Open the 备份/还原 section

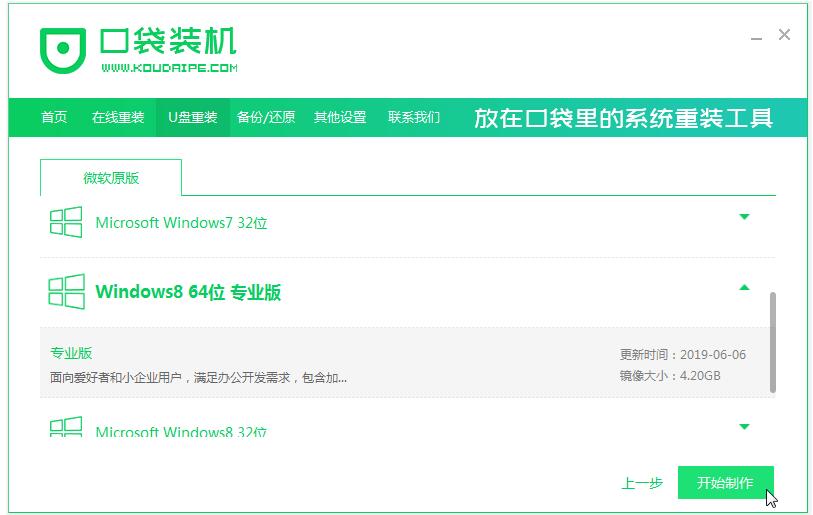tap(265, 117)
